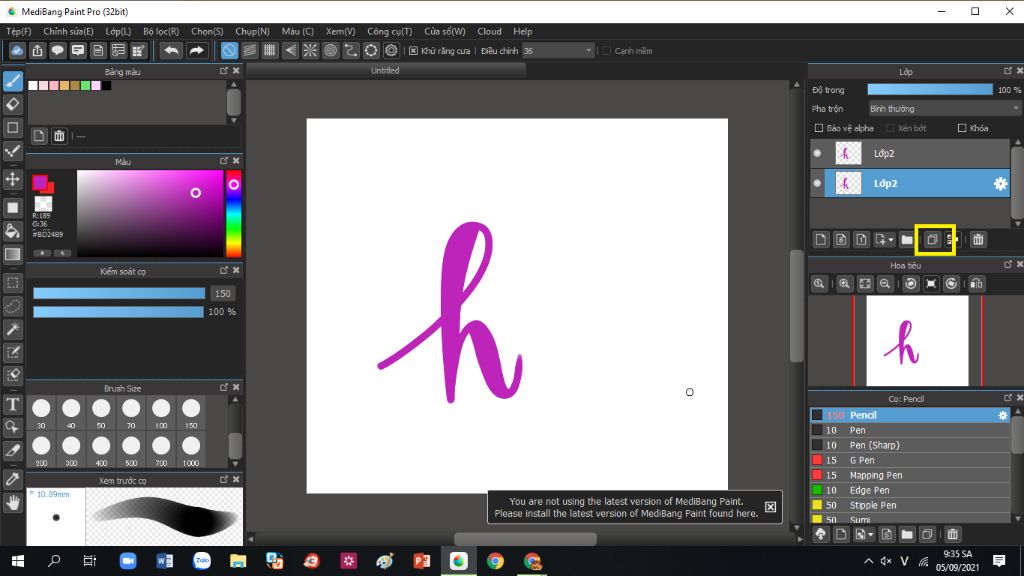Enable the Bảo vệ alpha checkbox
This screenshot has width=1024, height=576.
click(818, 128)
